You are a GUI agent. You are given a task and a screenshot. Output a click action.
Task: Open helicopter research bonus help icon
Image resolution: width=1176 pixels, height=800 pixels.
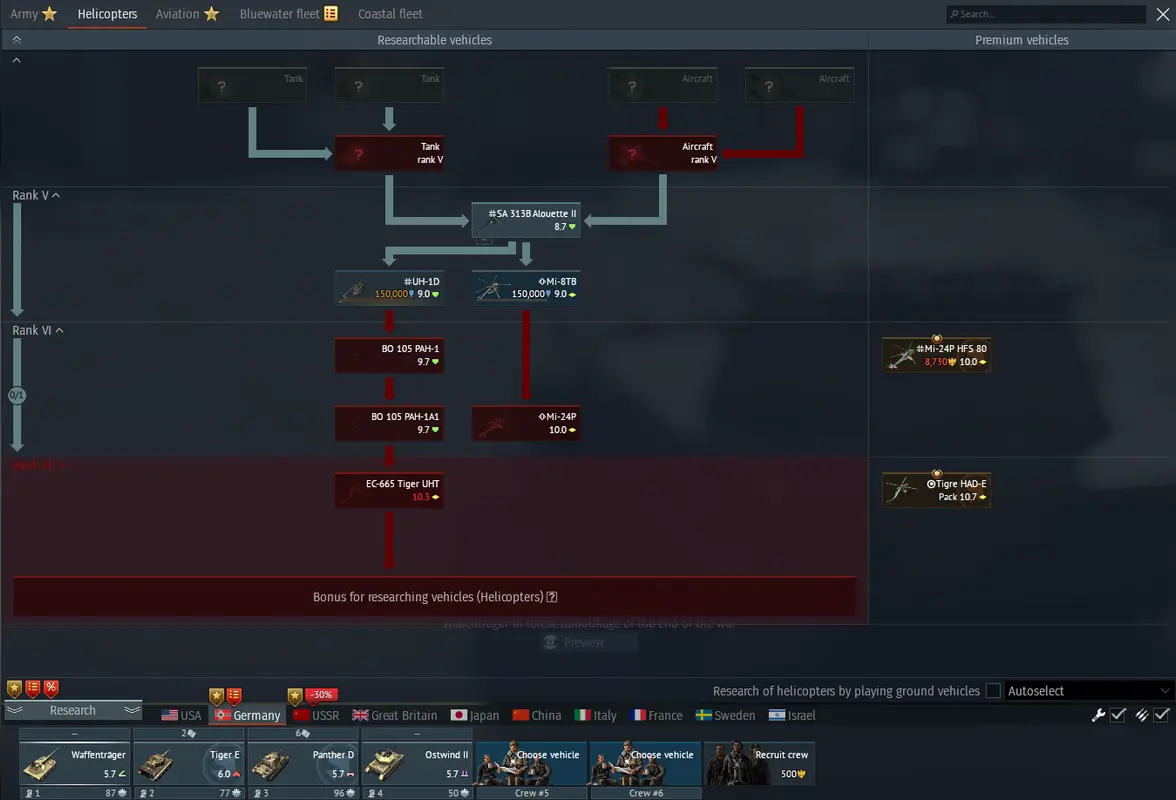coord(552,597)
